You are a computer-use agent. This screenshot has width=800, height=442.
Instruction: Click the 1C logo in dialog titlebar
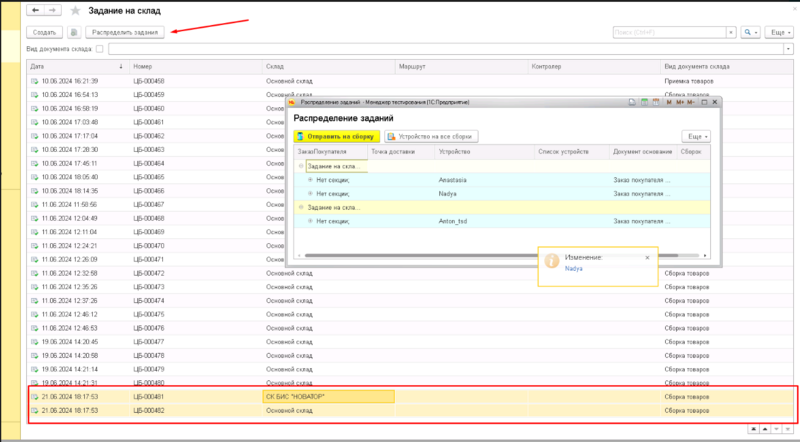(292, 102)
